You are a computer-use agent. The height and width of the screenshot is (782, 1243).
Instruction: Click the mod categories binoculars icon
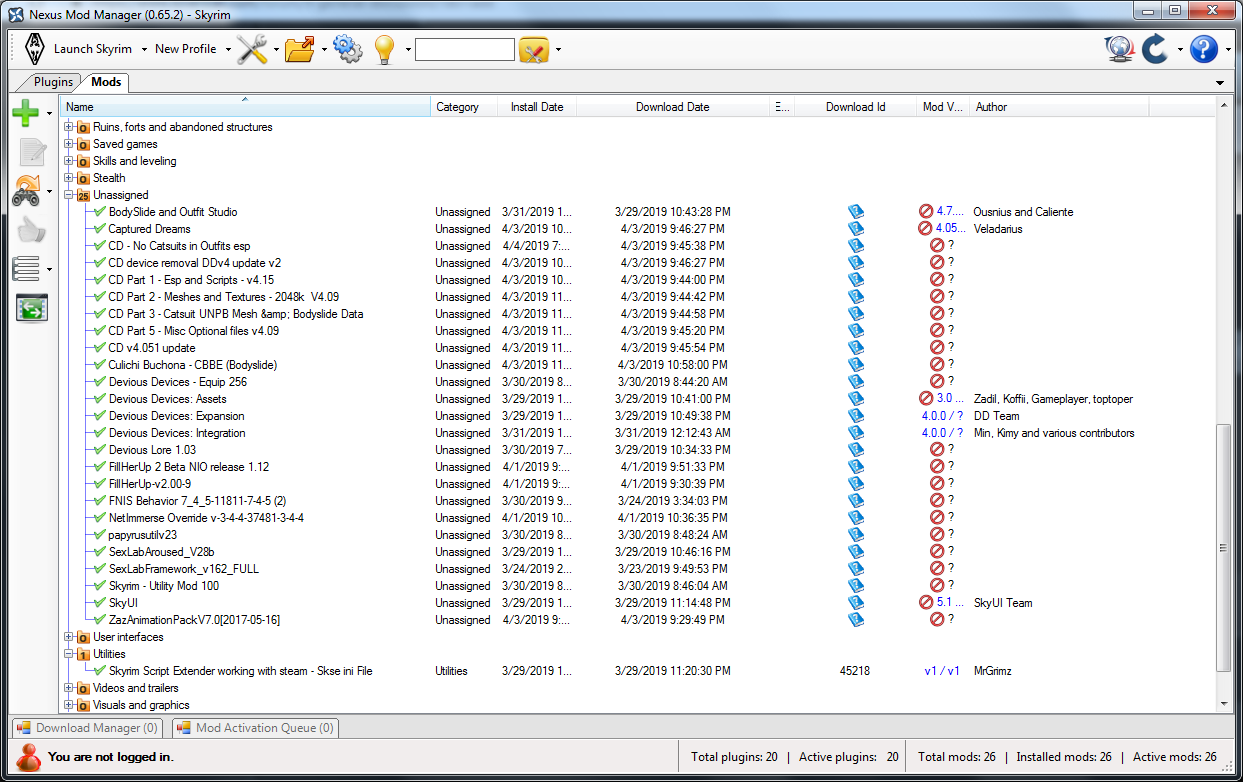pyautogui.click(x=26, y=190)
